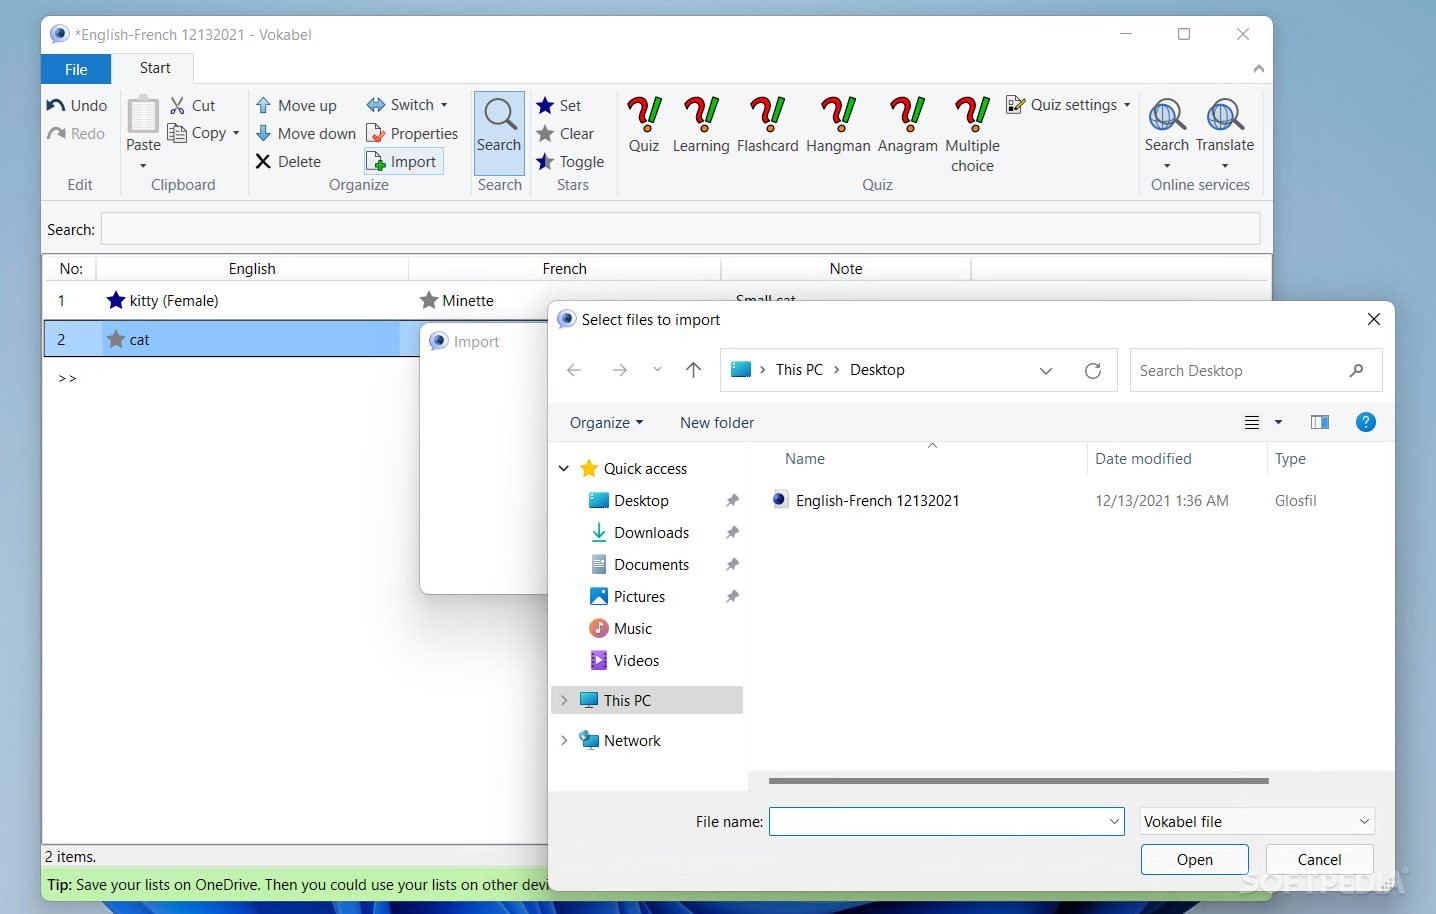Start the Flashcard quiz
Viewport: 1436px width, 914px height.
pos(768,124)
